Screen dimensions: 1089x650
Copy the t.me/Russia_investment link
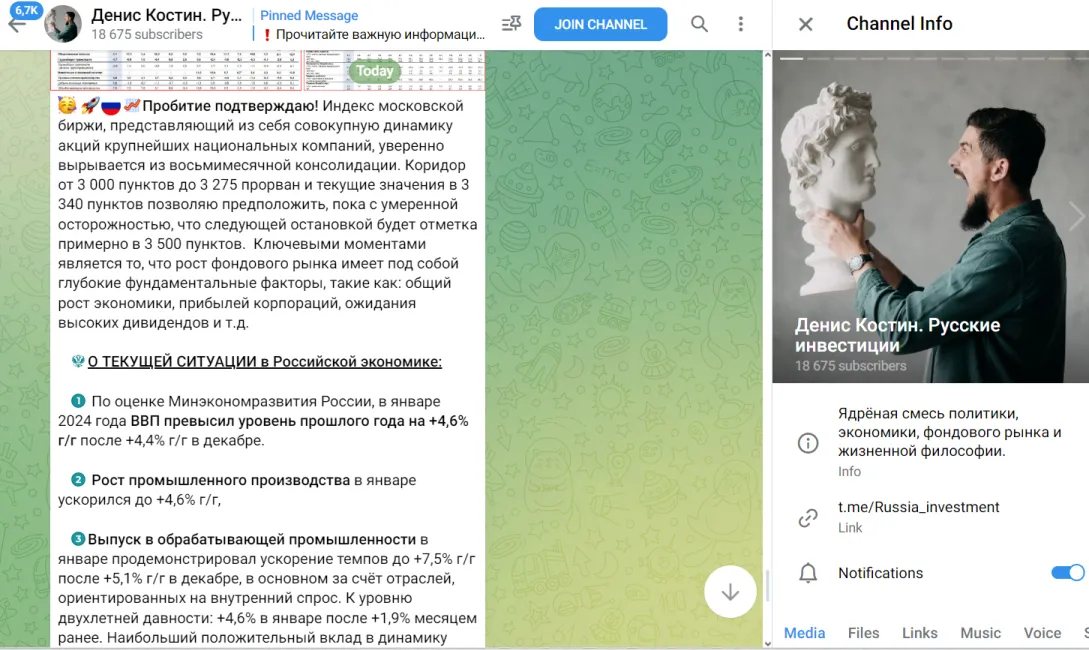pyautogui.click(x=918, y=507)
